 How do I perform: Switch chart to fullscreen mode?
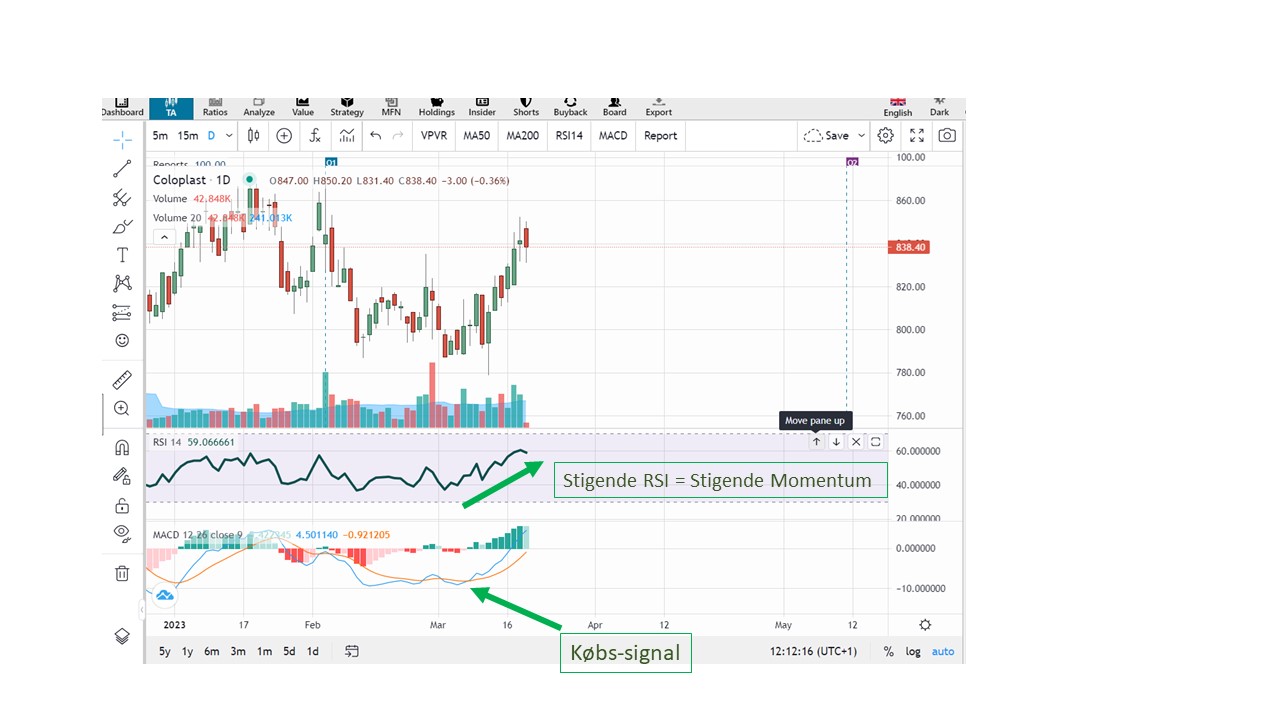(x=917, y=136)
